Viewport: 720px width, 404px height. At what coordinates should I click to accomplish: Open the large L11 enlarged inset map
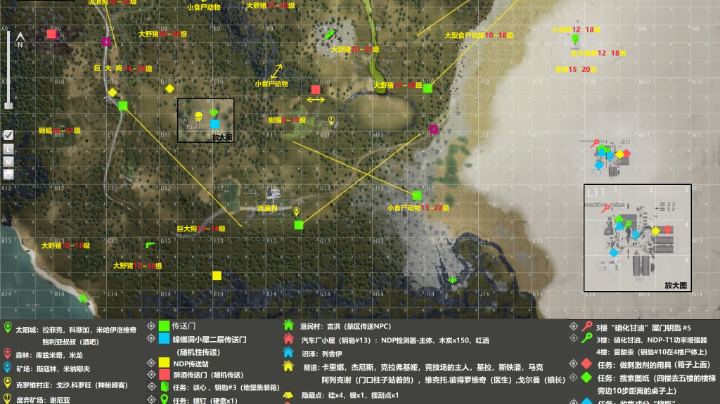637,238
